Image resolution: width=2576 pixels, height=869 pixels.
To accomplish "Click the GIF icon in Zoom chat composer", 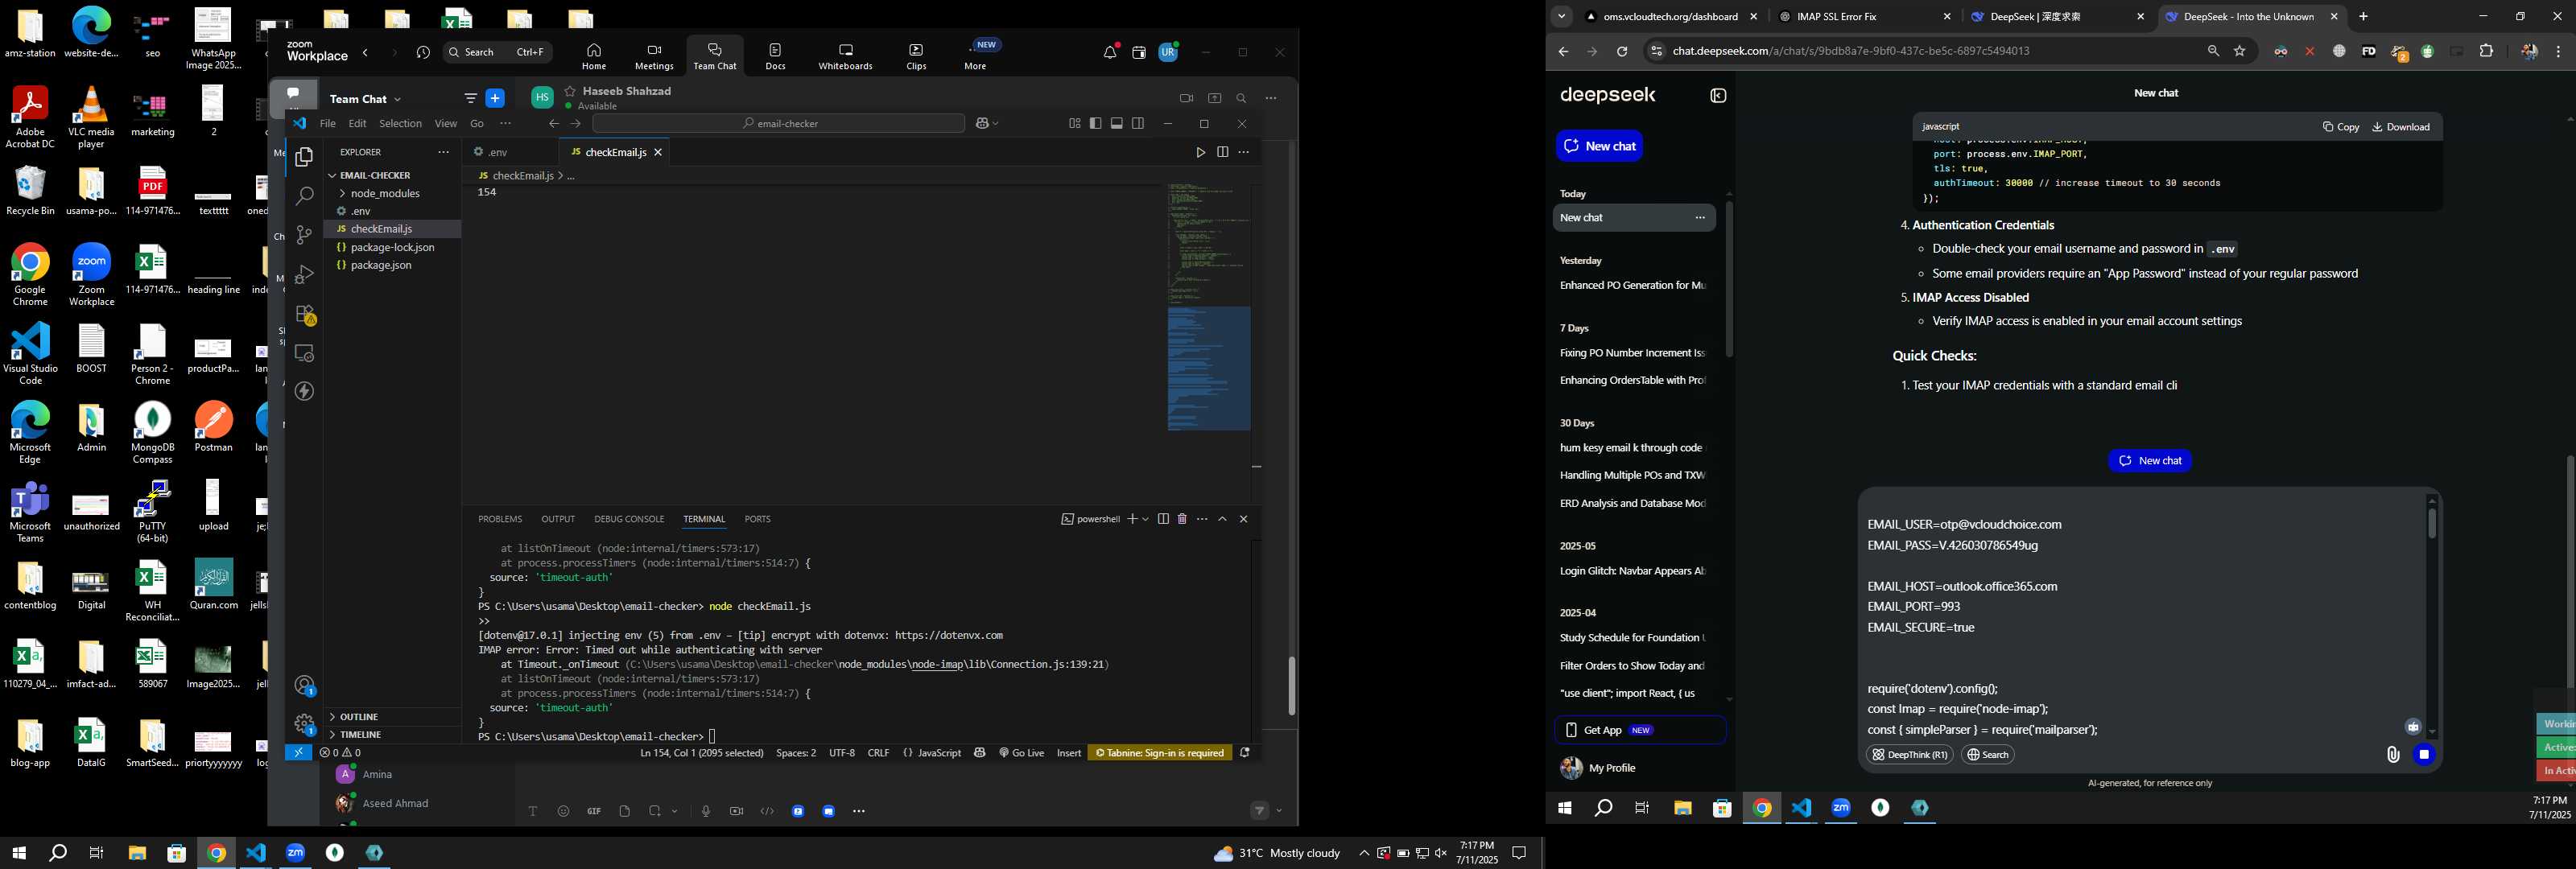I will [x=594, y=811].
